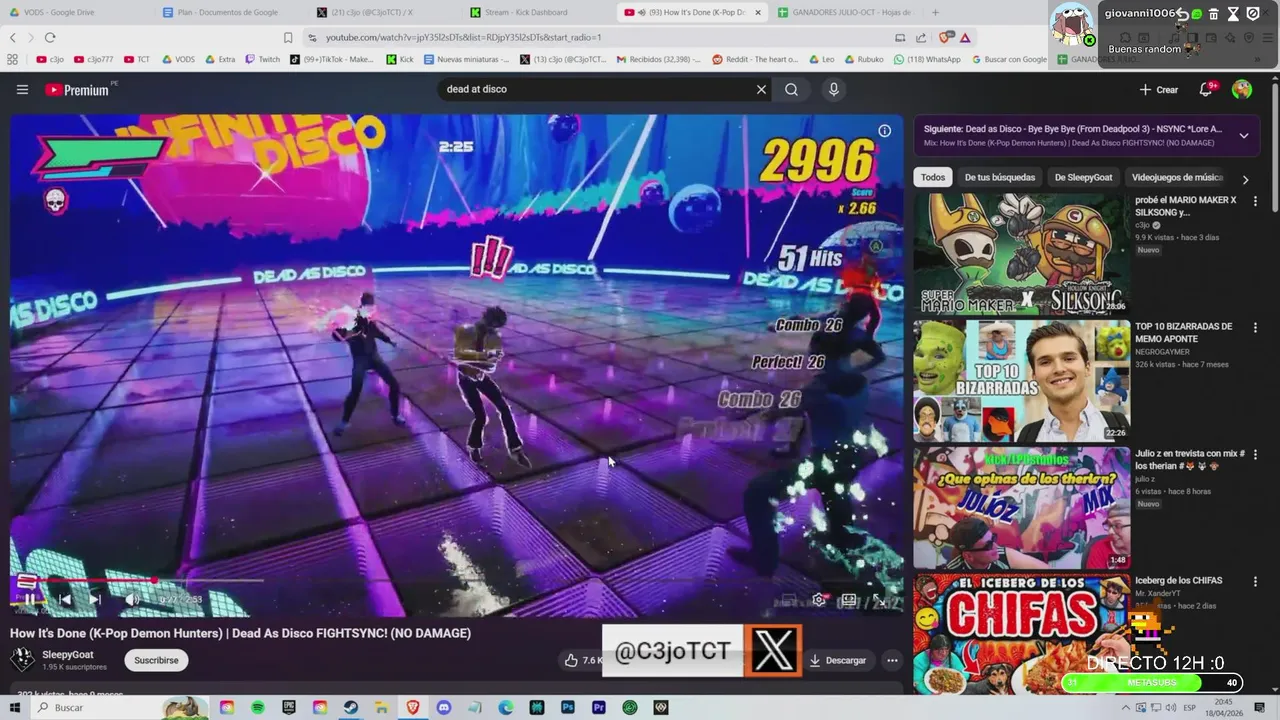
Task: Select the Videojuegos de música chip
Action: click(1176, 177)
